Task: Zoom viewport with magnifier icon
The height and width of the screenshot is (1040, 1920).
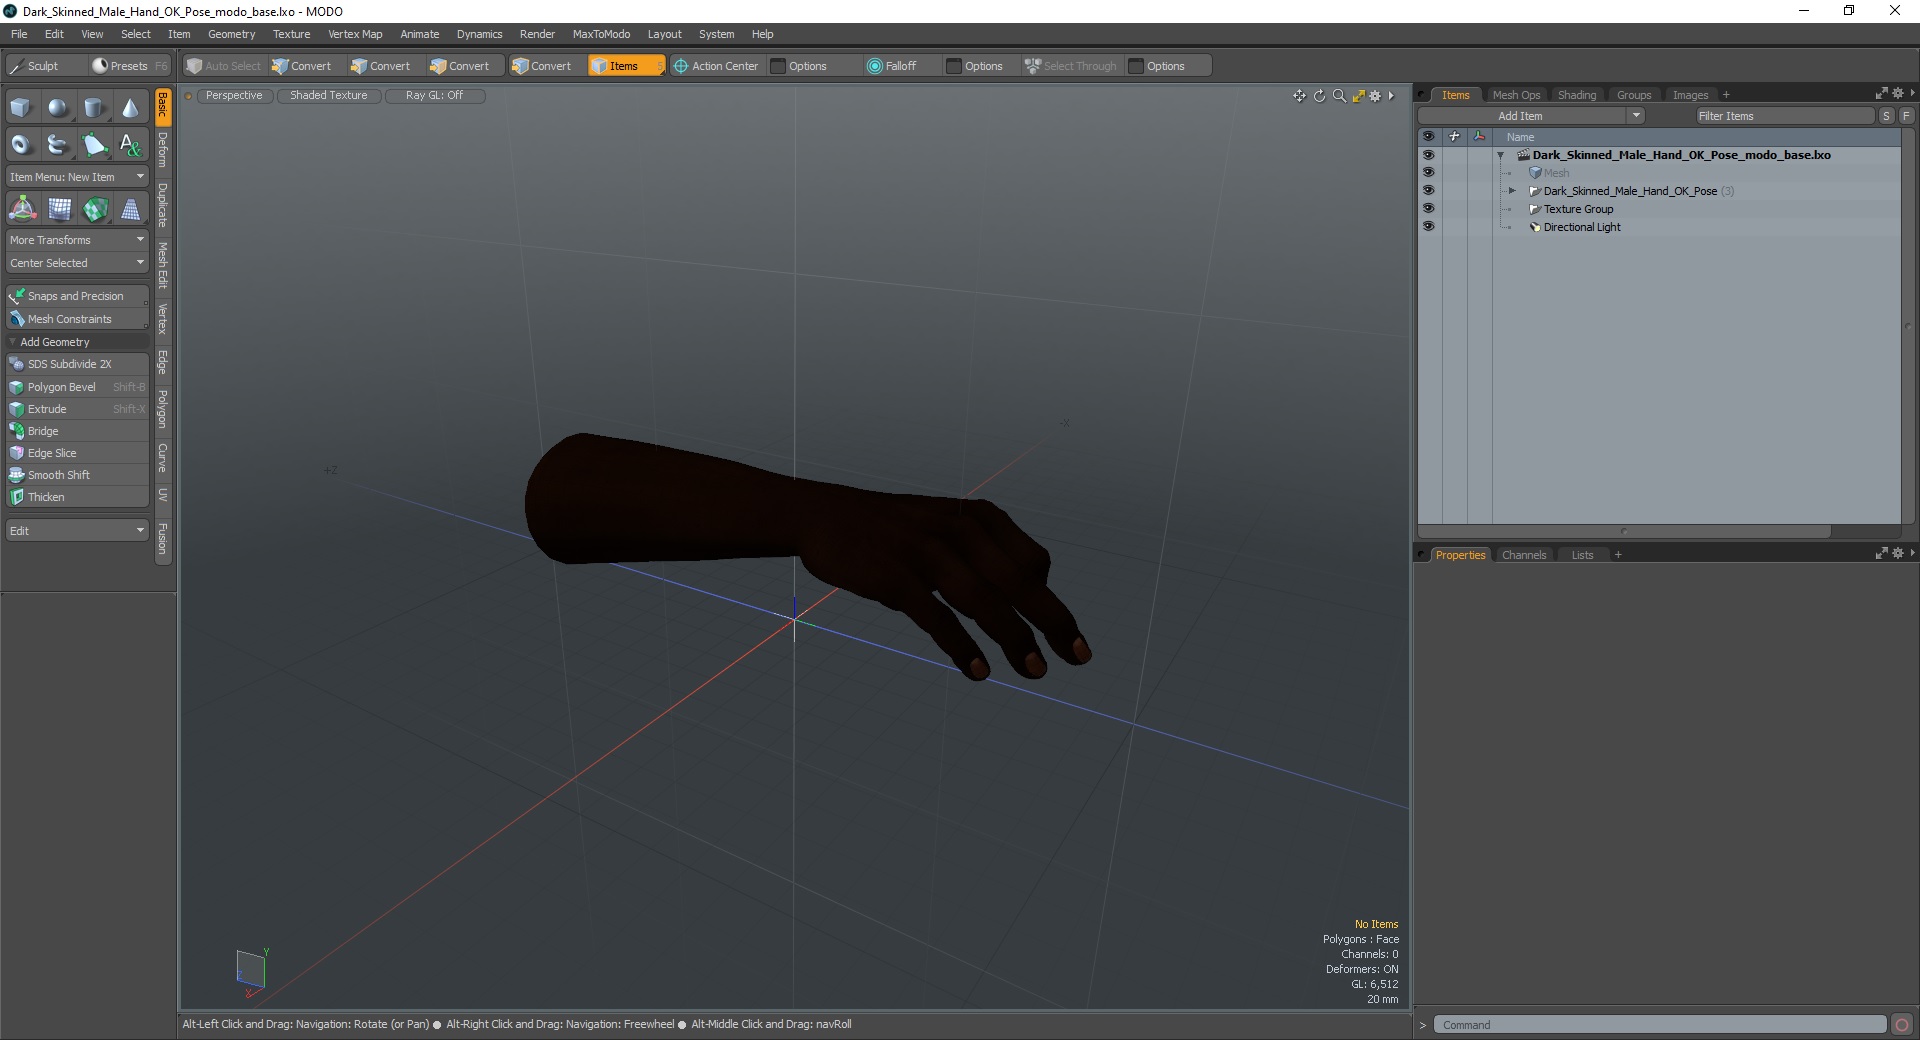Action: [1339, 96]
